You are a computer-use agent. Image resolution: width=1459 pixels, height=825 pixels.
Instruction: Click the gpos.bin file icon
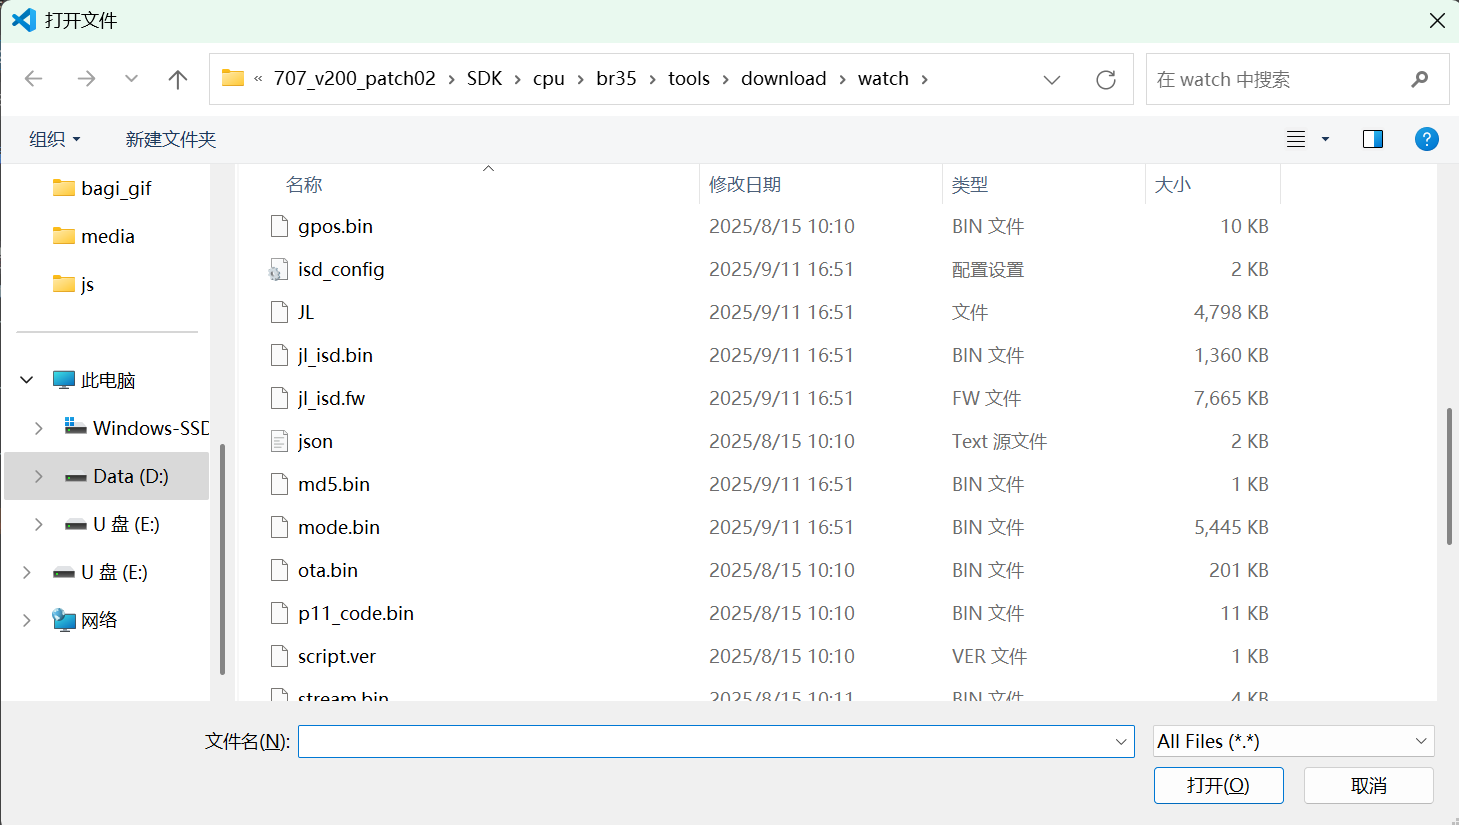click(x=280, y=227)
